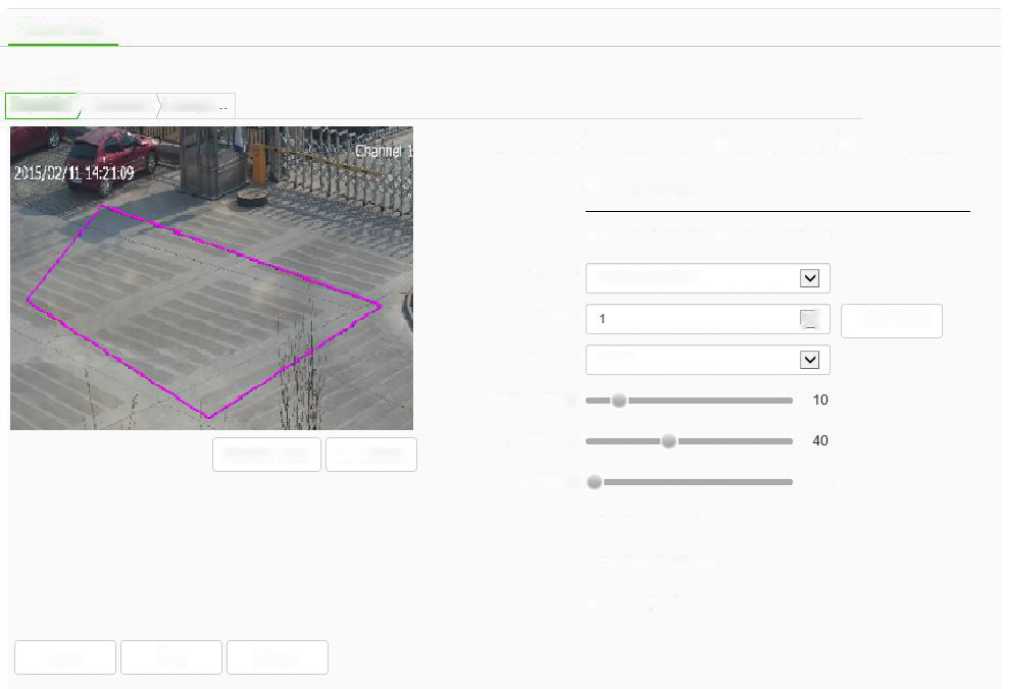Click the magenta polygon's rightmost vertex

tap(380, 305)
